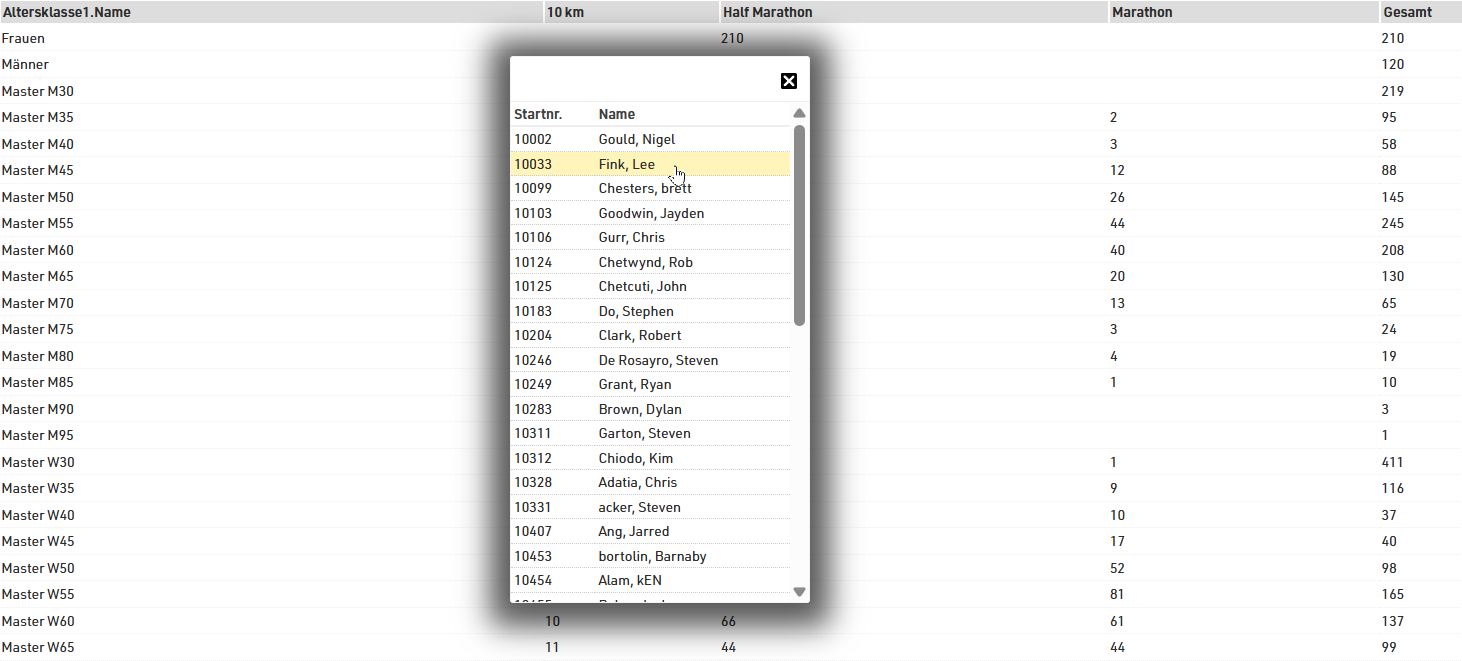Open Half Marathon count 210 for Frauen

click(732, 38)
